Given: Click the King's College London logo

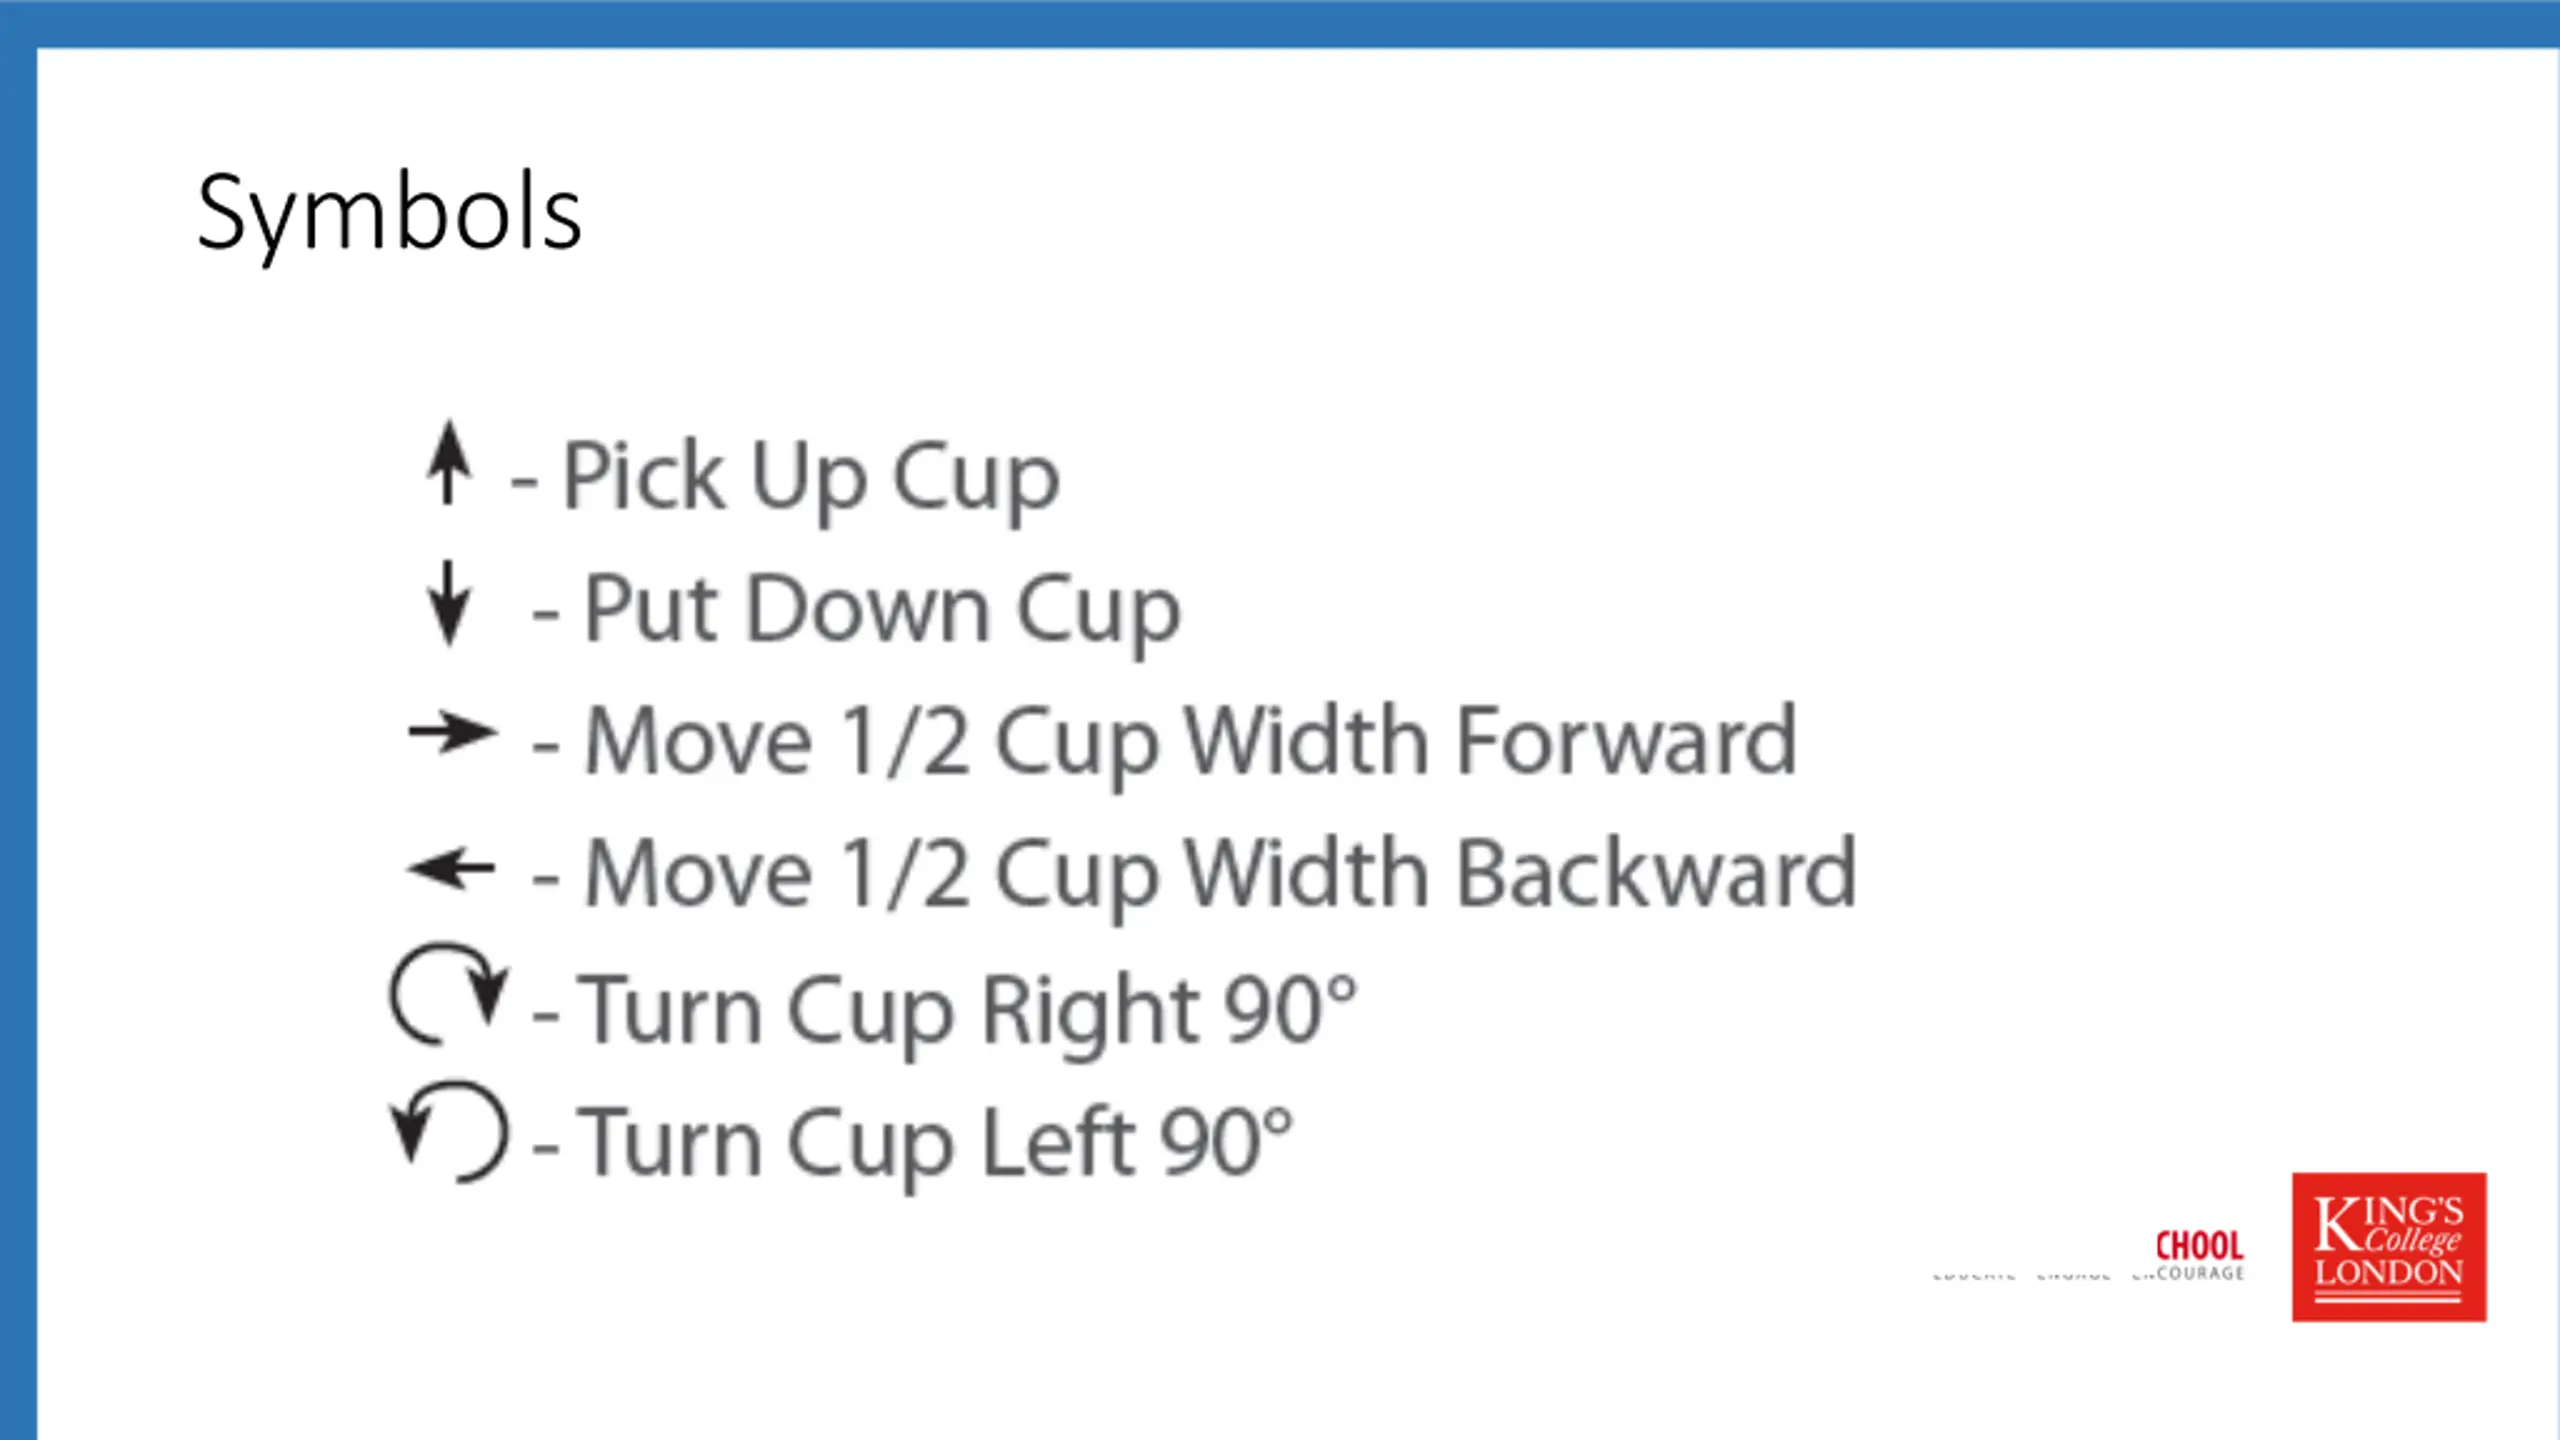Looking at the screenshot, I should pyautogui.click(x=2389, y=1247).
